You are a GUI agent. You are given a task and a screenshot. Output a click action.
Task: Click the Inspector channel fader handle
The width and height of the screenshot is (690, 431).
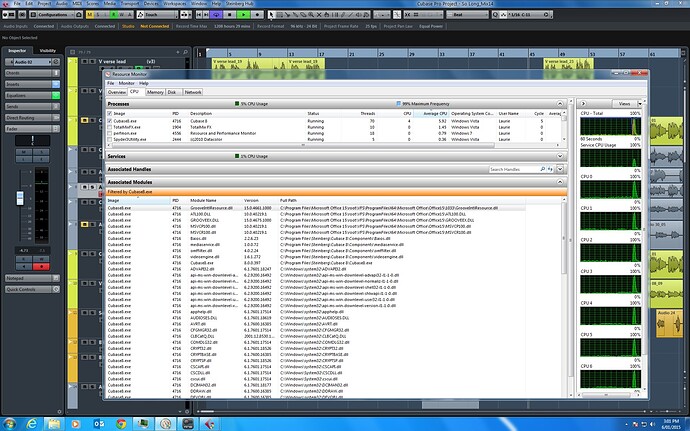[x=20, y=198]
